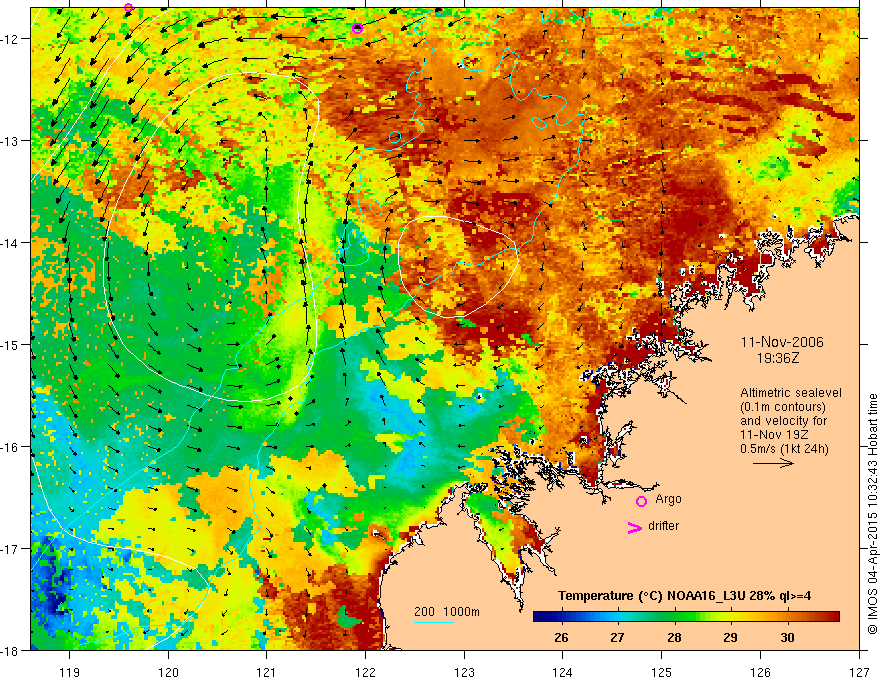The height and width of the screenshot is (680, 880).
Task: Click the magenta drifter arrowhead legend symbol
Action: click(633, 528)
